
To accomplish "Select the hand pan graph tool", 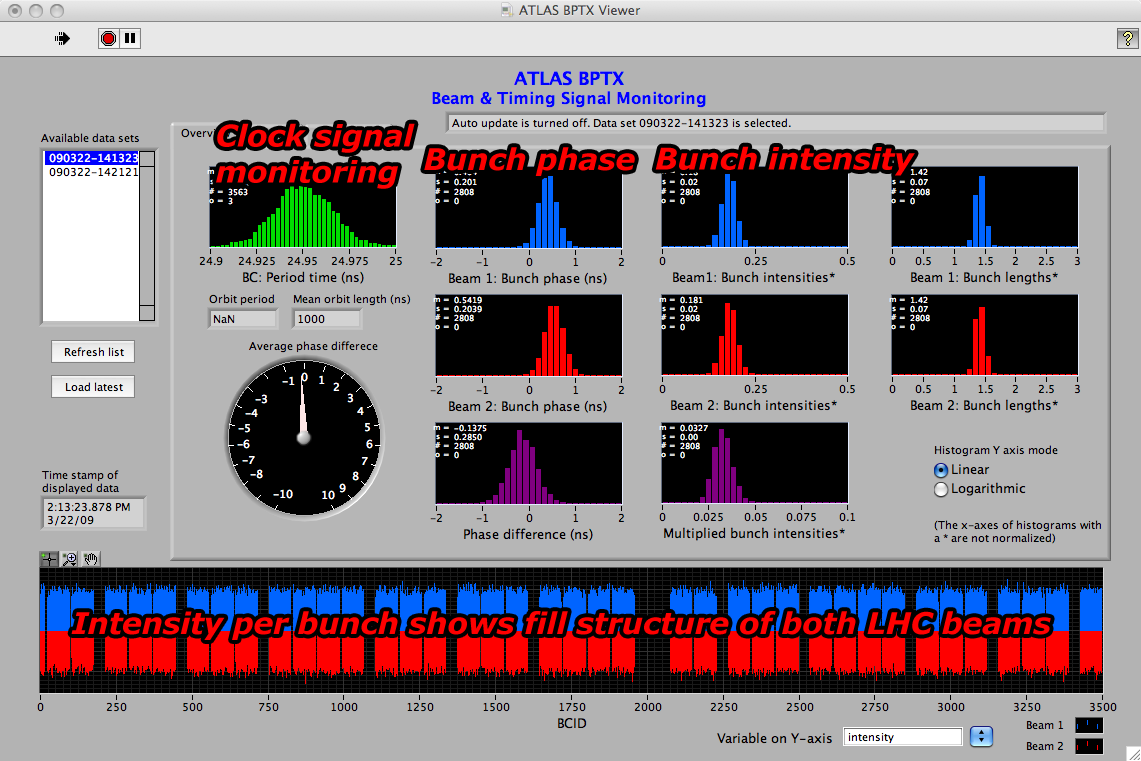I will [91, 559].
